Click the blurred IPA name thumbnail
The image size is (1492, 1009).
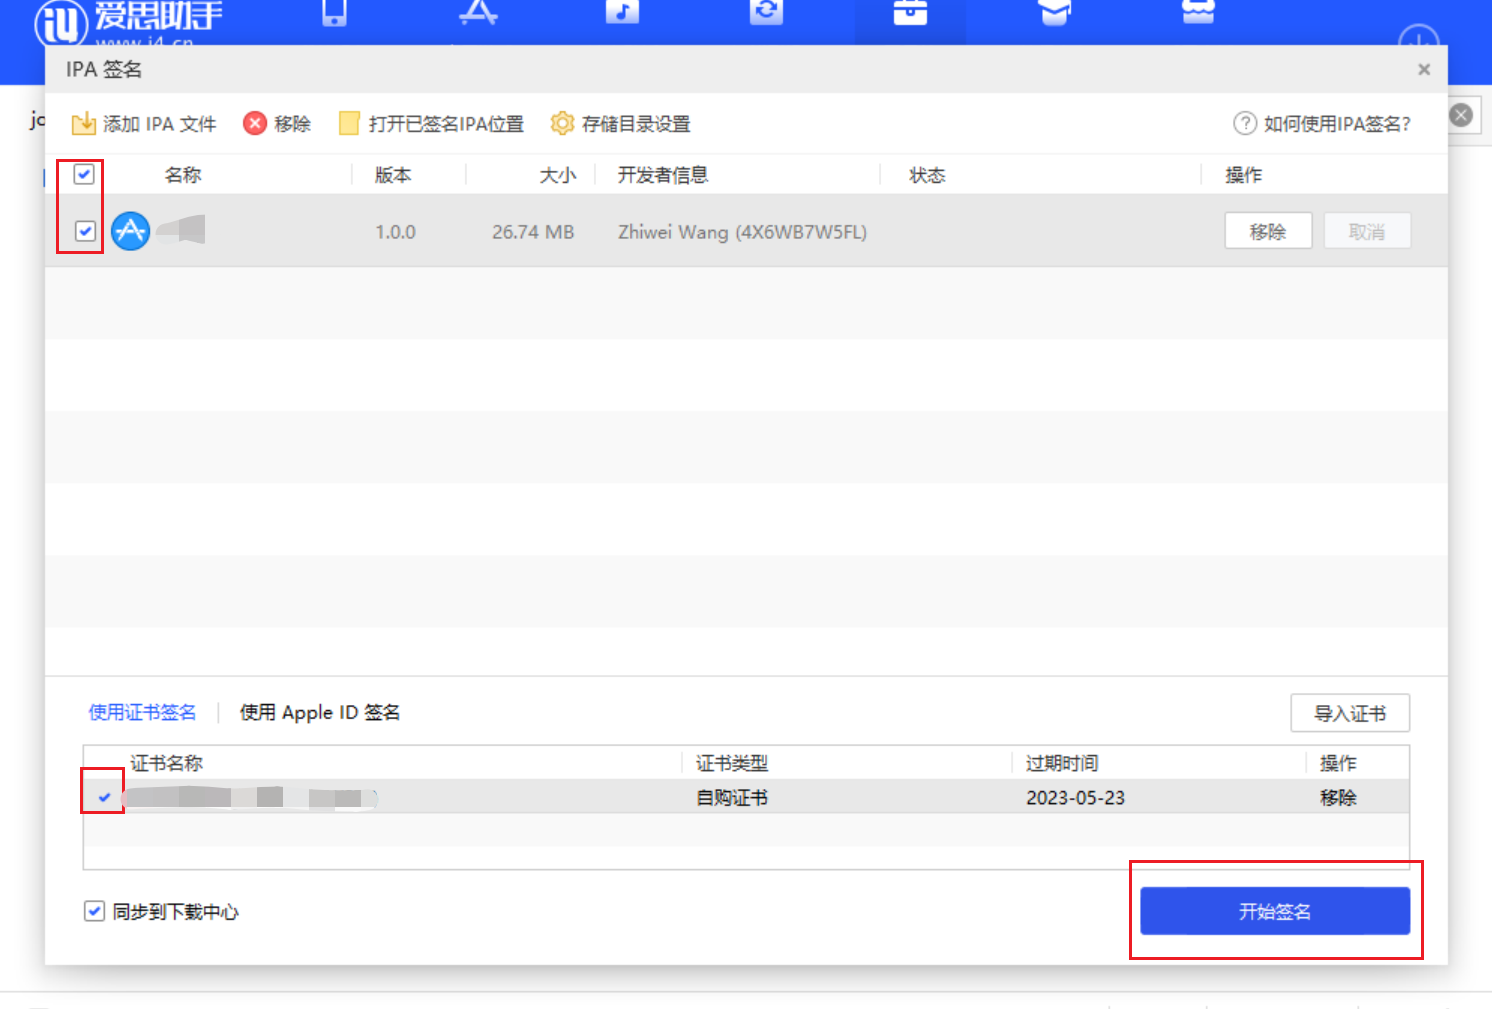pyautogui.click(x=181, y=229)
